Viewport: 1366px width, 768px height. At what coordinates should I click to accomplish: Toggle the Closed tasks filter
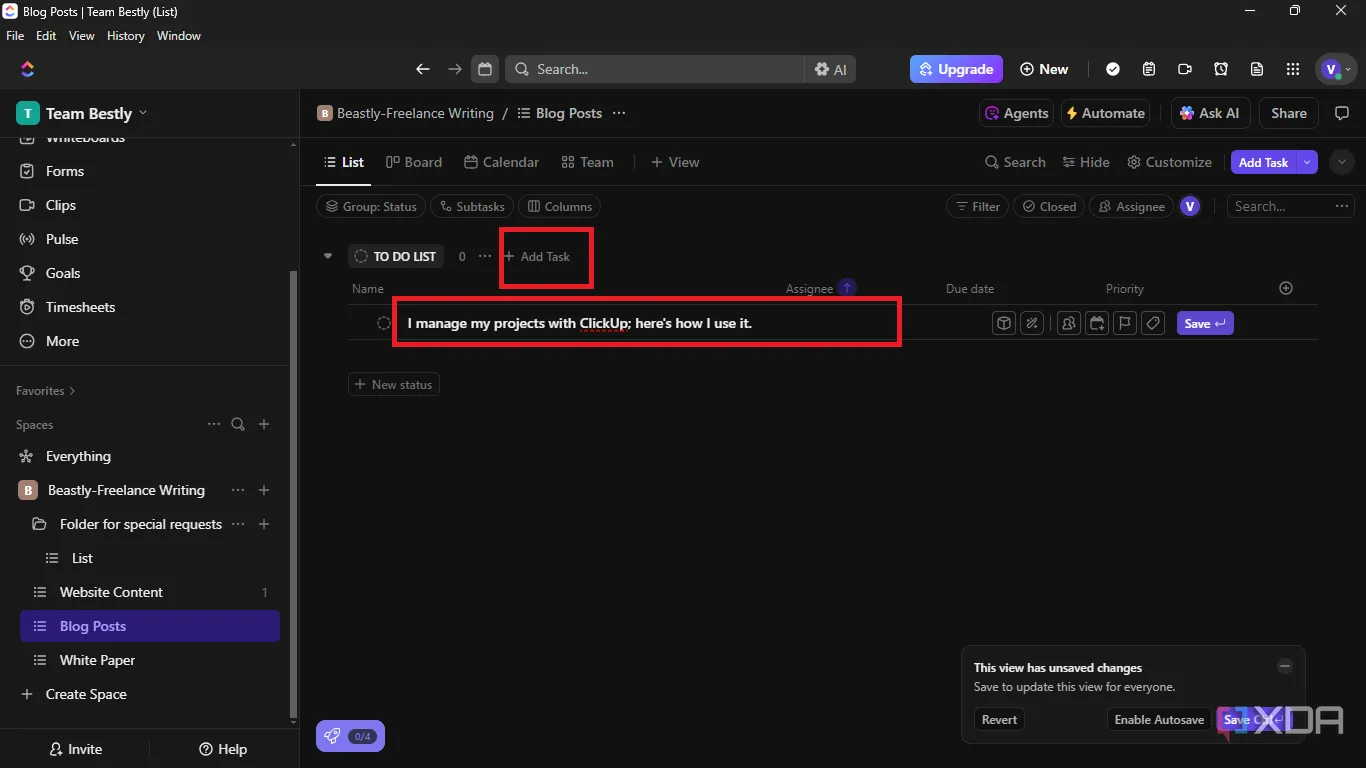(1048, 206)
